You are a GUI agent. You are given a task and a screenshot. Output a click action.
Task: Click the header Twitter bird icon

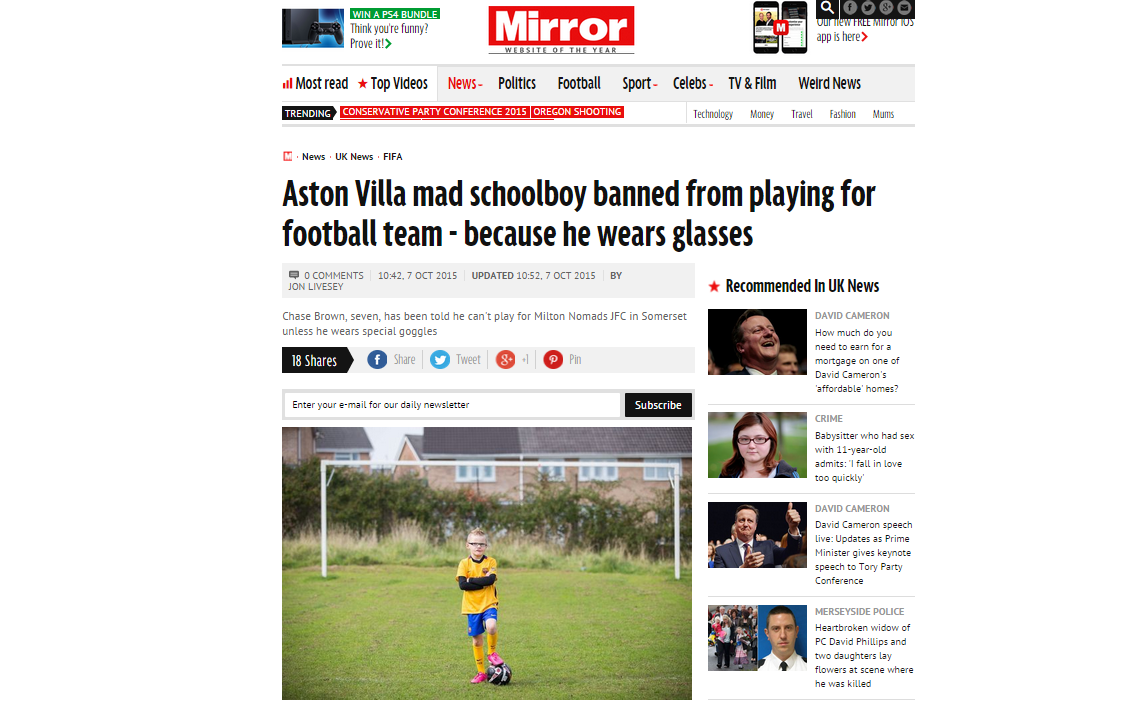click(x=868, y=8)
